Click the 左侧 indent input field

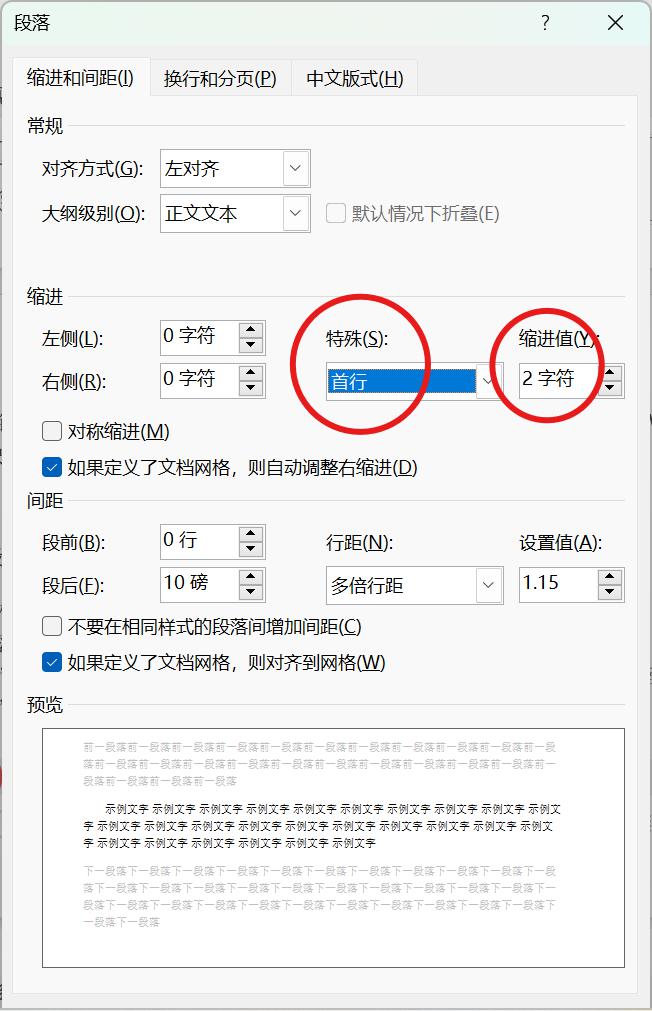[199, 337]
